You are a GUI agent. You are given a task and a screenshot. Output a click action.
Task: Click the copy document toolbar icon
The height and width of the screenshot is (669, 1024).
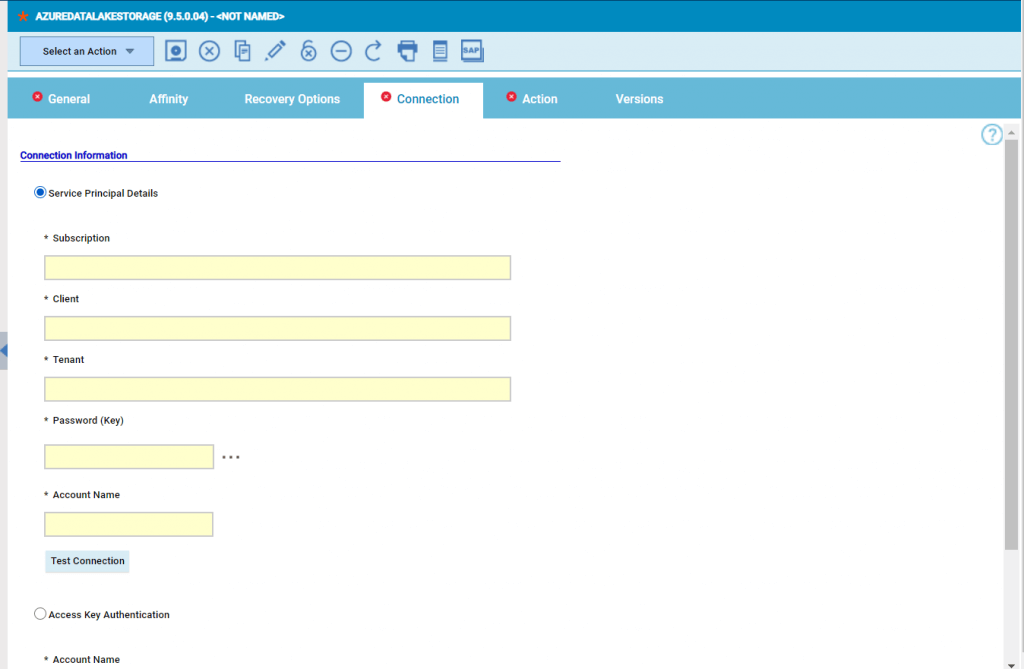[242, 51]
